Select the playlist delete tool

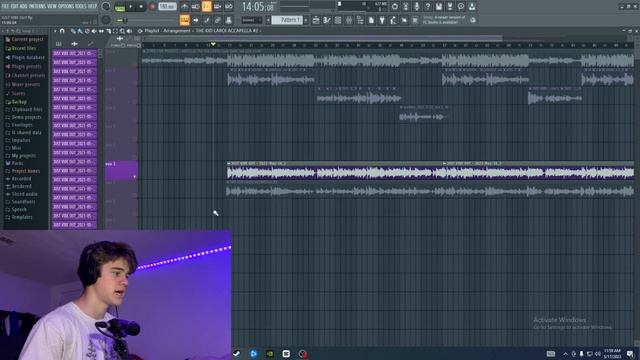[87, 31]
